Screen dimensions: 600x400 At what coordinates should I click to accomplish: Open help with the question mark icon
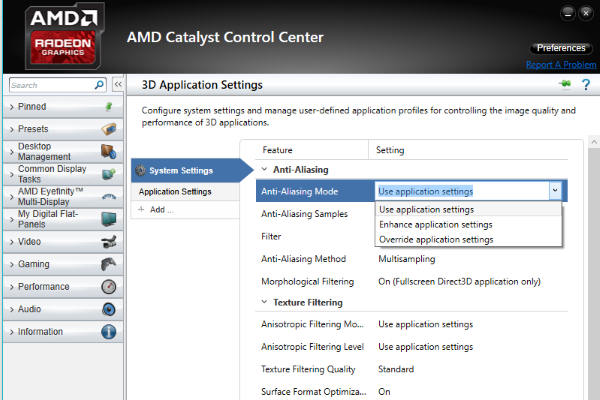tap(585, 84)
